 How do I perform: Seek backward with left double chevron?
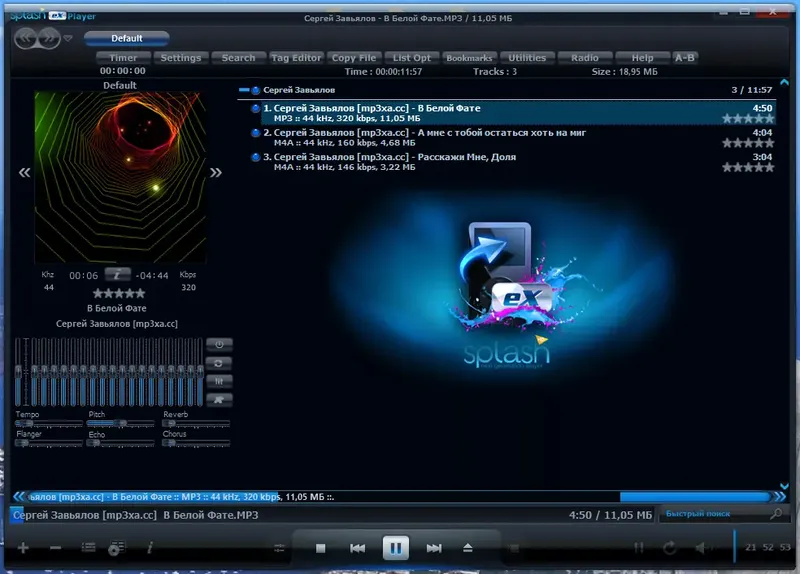[x=18, y=496]
